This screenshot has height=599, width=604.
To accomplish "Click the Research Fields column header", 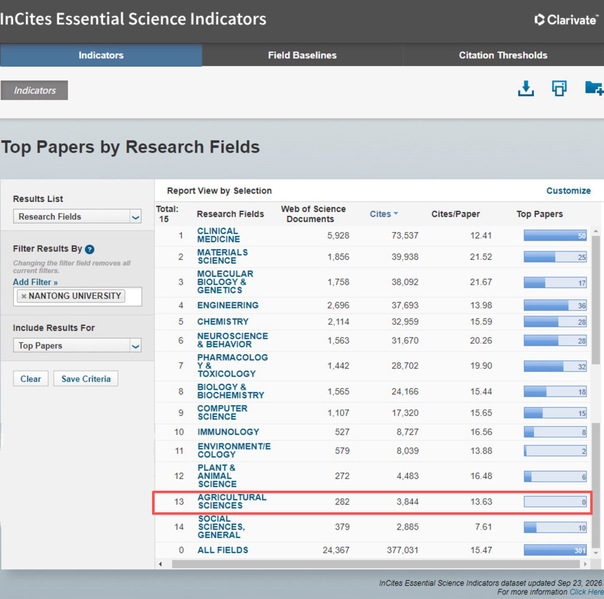I will click(x=230, y=214).
